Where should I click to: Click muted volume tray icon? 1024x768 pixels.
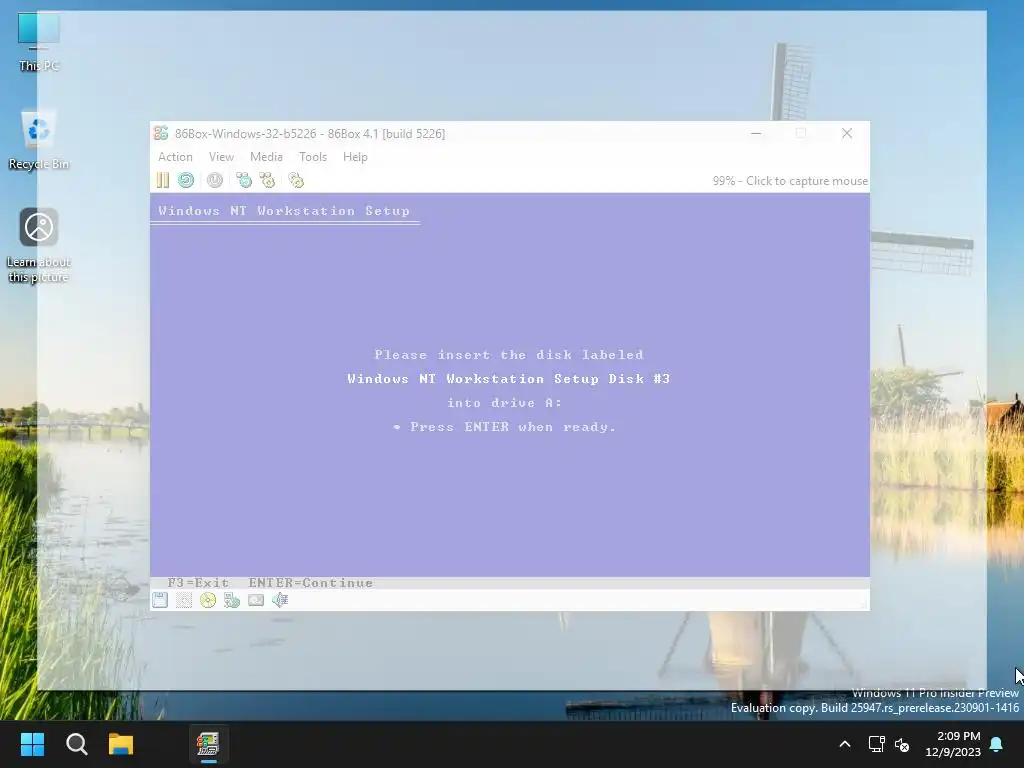tap(903, 744)
